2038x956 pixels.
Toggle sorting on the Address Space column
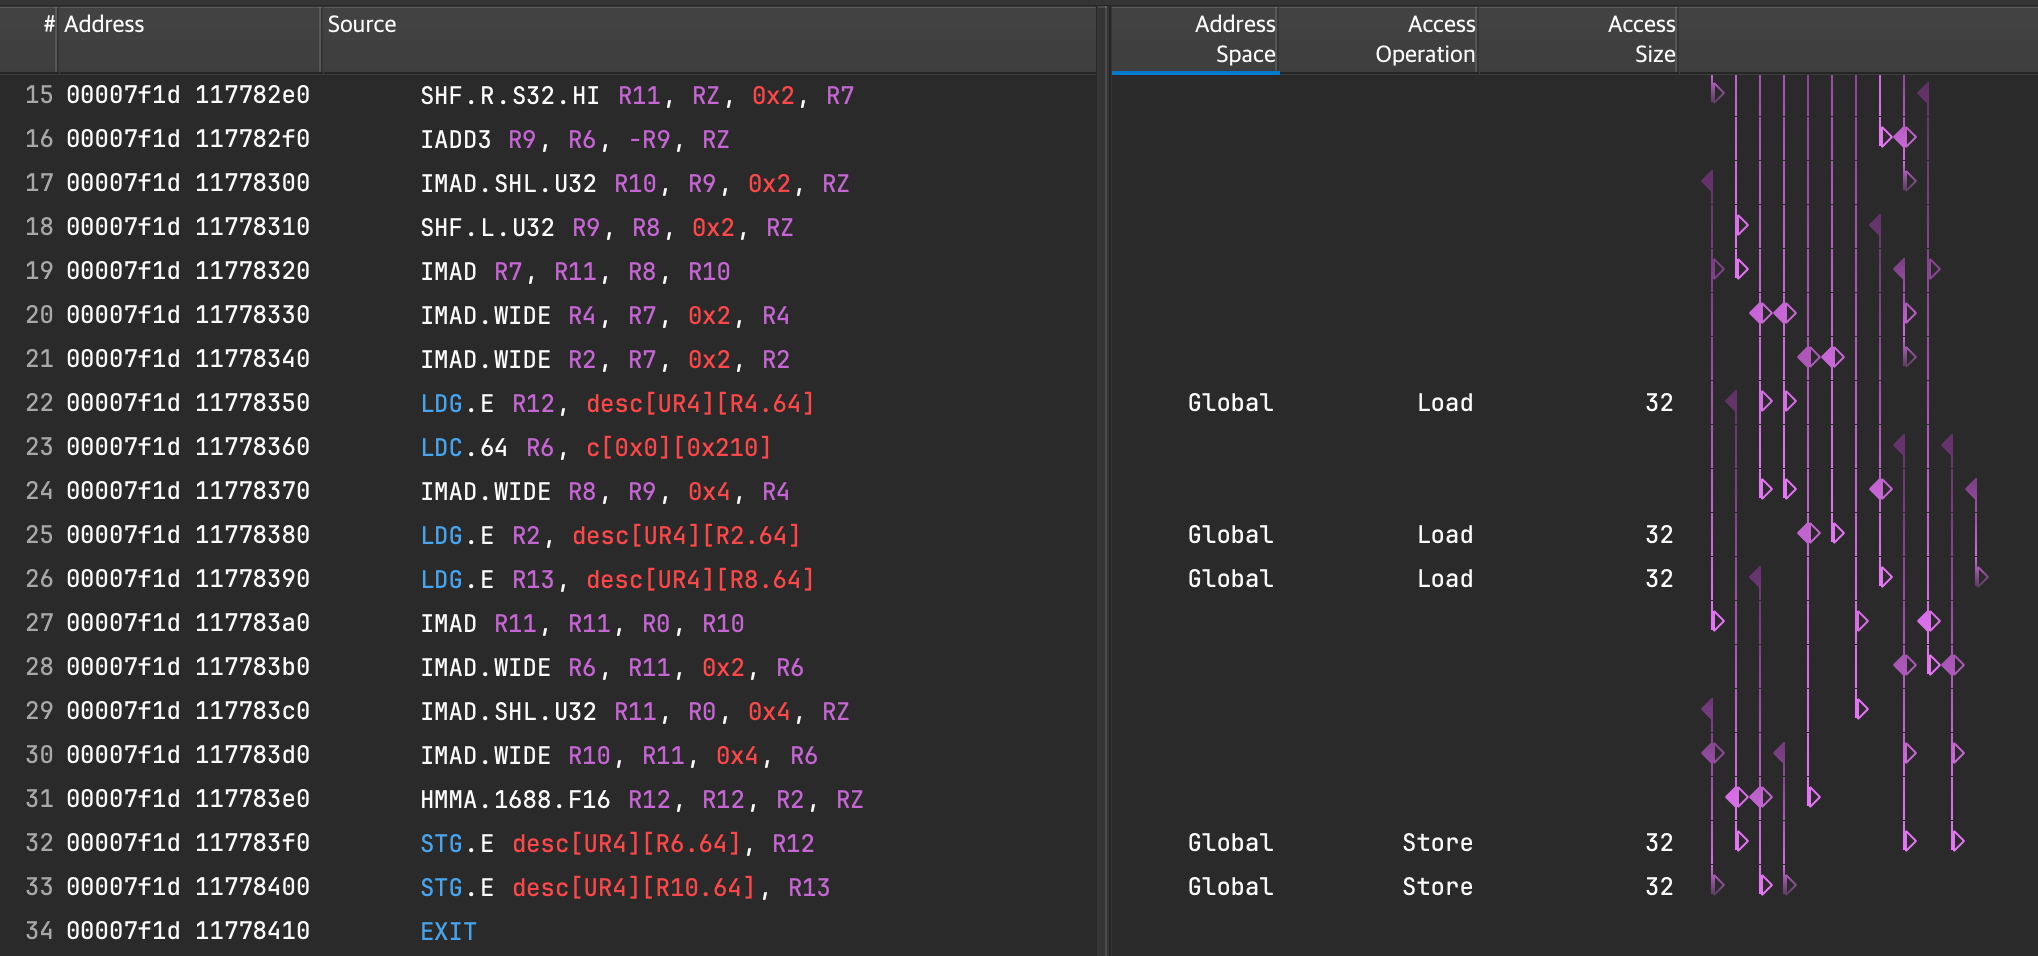(x=1232, y=39)
